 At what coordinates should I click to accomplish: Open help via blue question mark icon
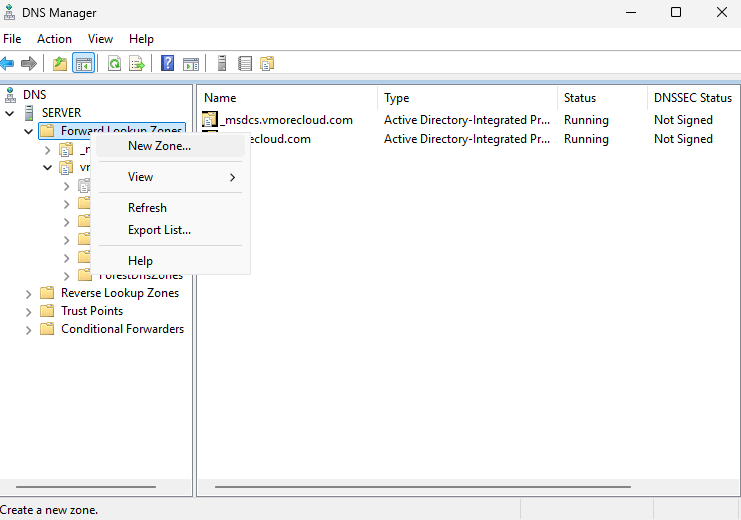coord(167,63)
